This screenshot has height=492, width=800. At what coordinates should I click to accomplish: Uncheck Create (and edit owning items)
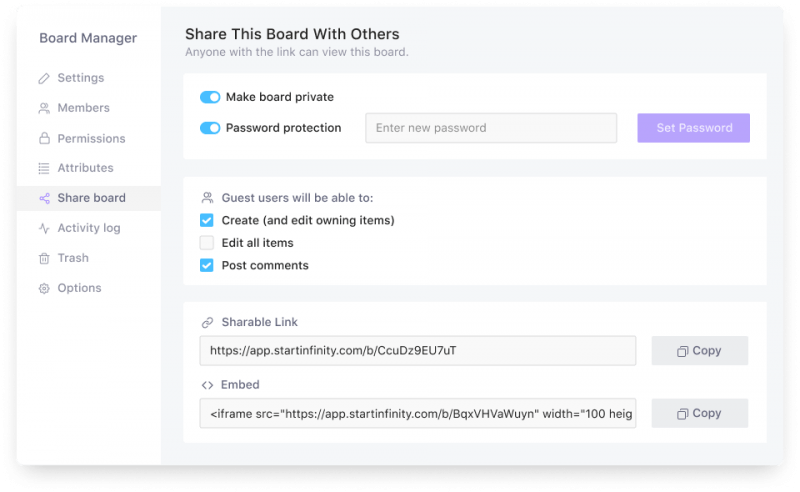coord(207,220)
